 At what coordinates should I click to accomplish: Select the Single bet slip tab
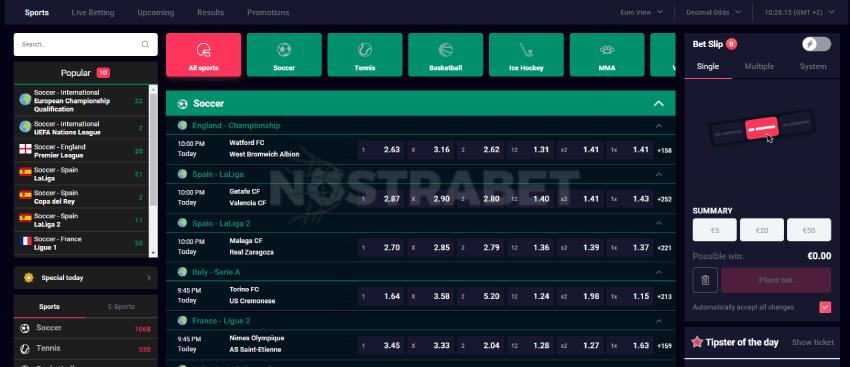708,67
